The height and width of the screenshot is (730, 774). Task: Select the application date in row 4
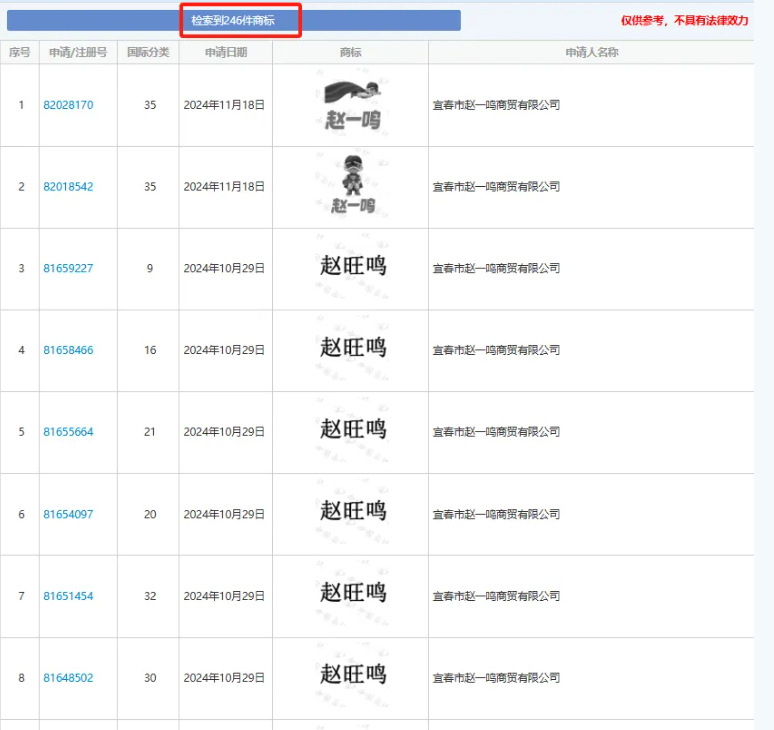point(224,350)
